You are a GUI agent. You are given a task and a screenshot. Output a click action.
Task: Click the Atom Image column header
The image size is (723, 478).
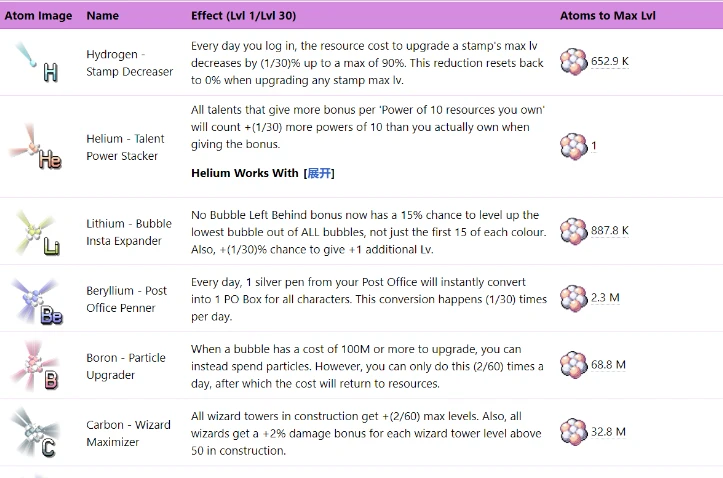38,16
